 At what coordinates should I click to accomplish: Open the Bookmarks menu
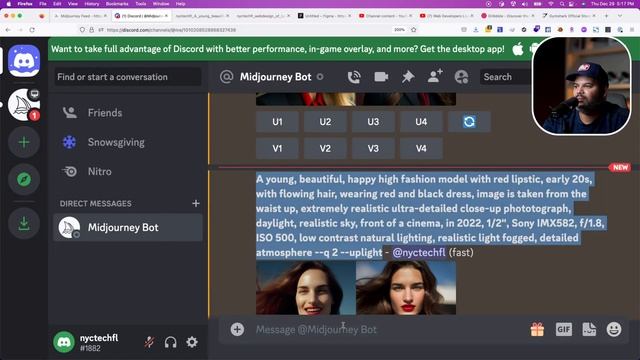click(117, 4)
